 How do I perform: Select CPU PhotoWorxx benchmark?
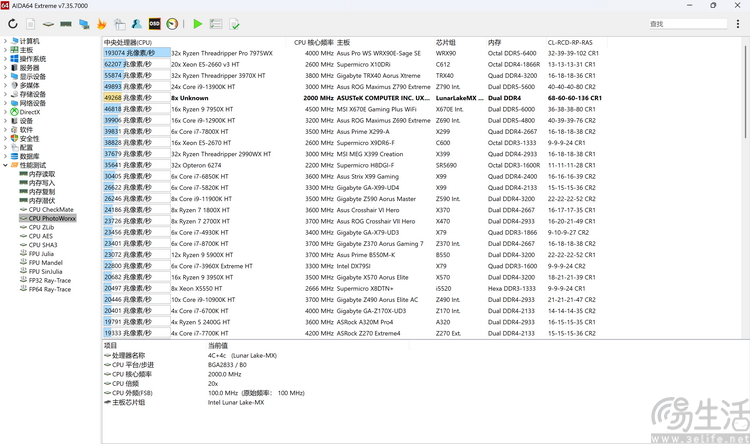52,218
